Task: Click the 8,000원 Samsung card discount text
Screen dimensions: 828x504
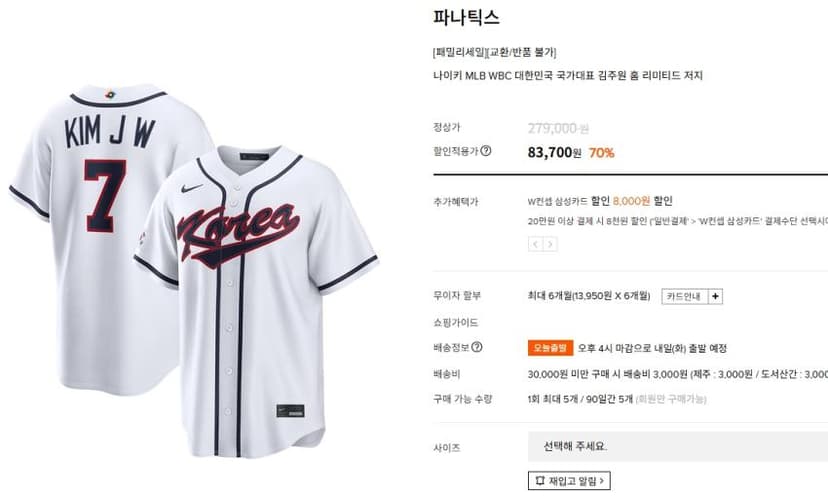Action: 631,201
